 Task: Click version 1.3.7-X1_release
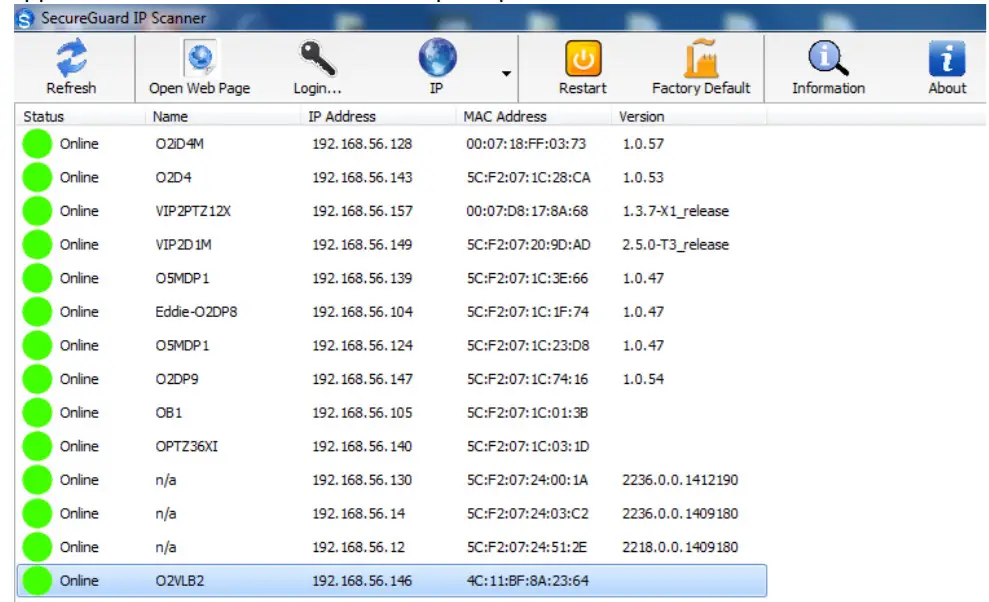point(676,211)
